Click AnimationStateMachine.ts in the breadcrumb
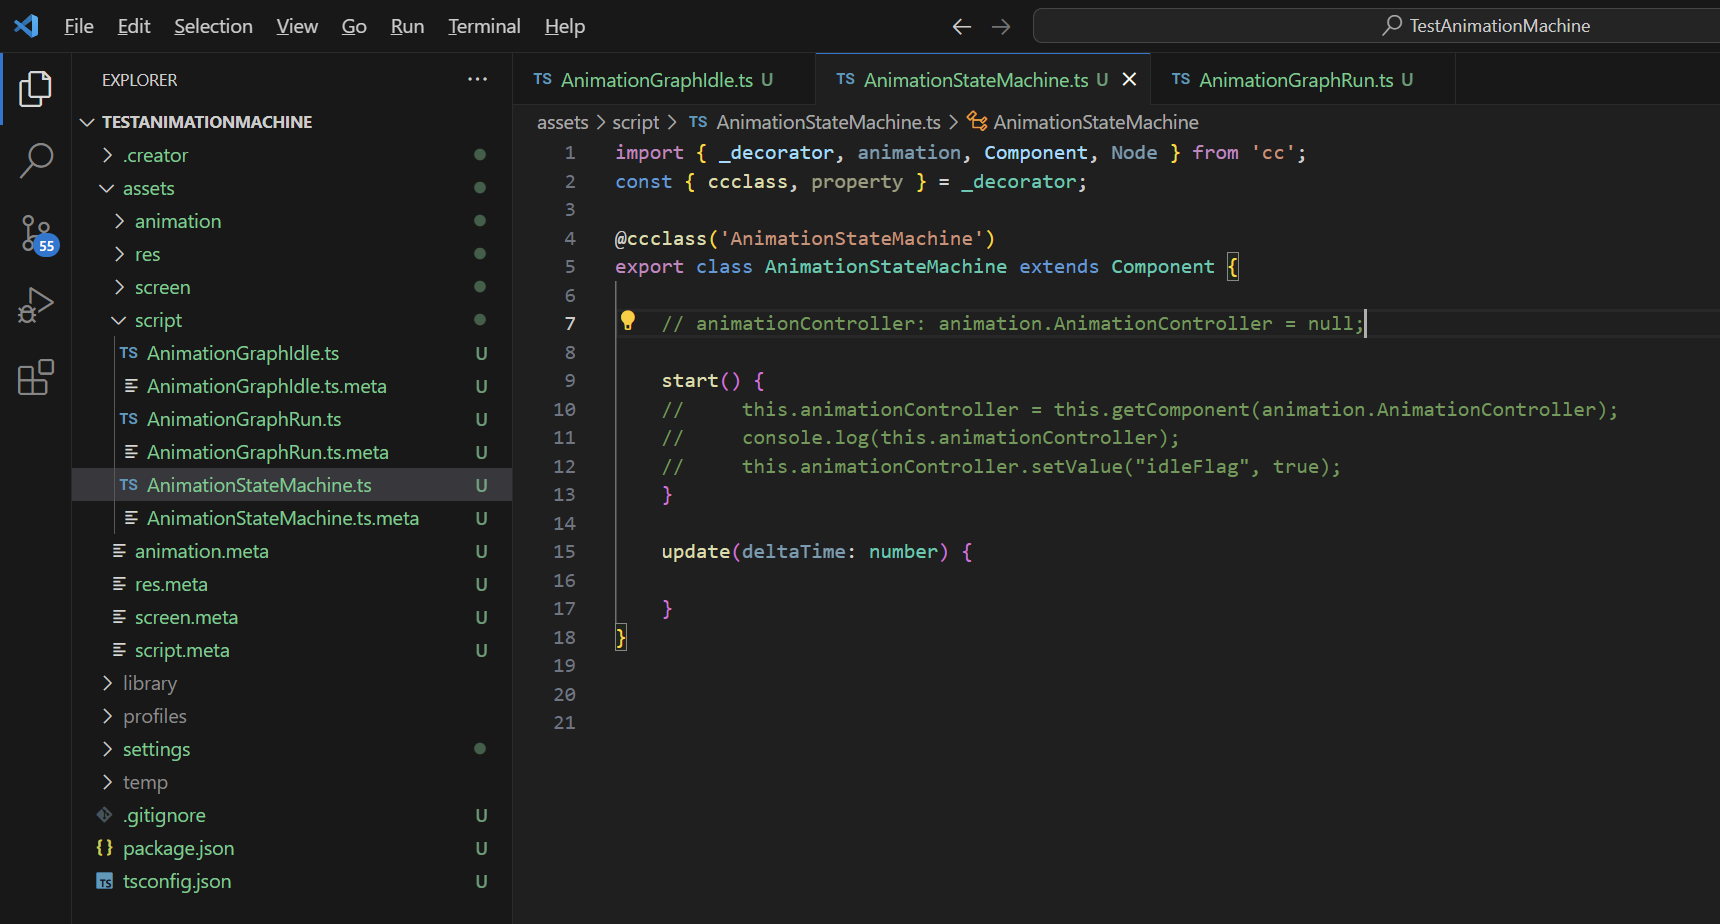 coord(829,122)
